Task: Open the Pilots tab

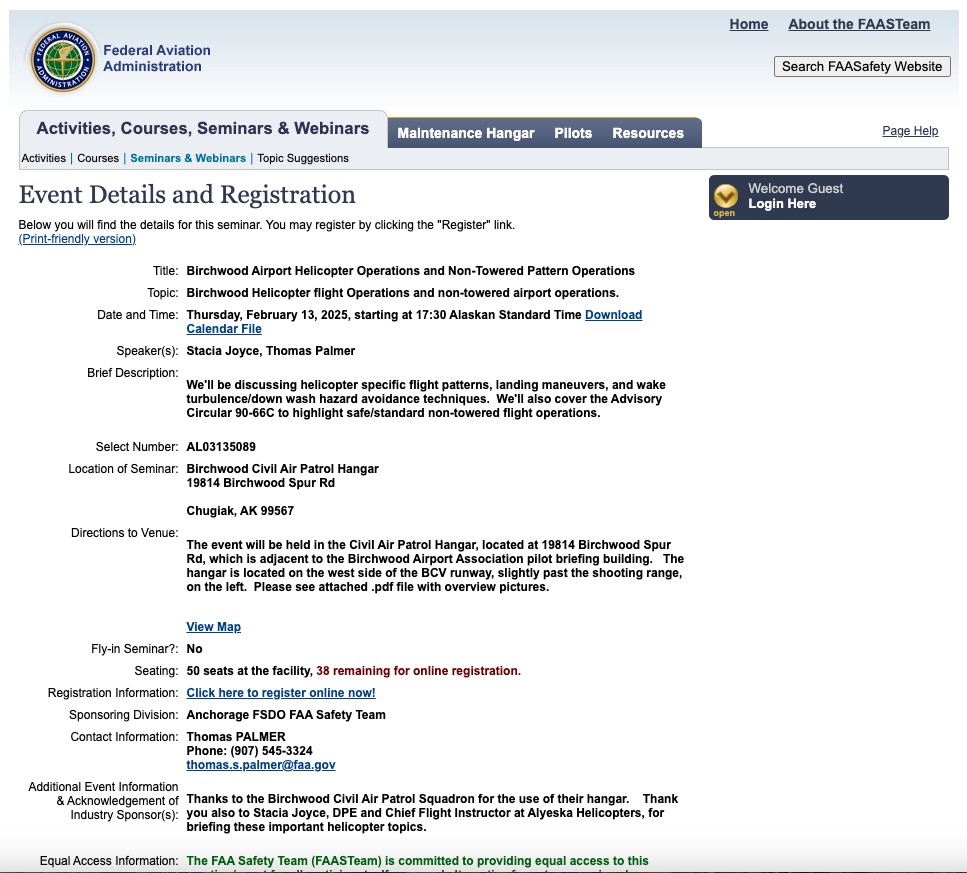Action: tap(573, 133)
